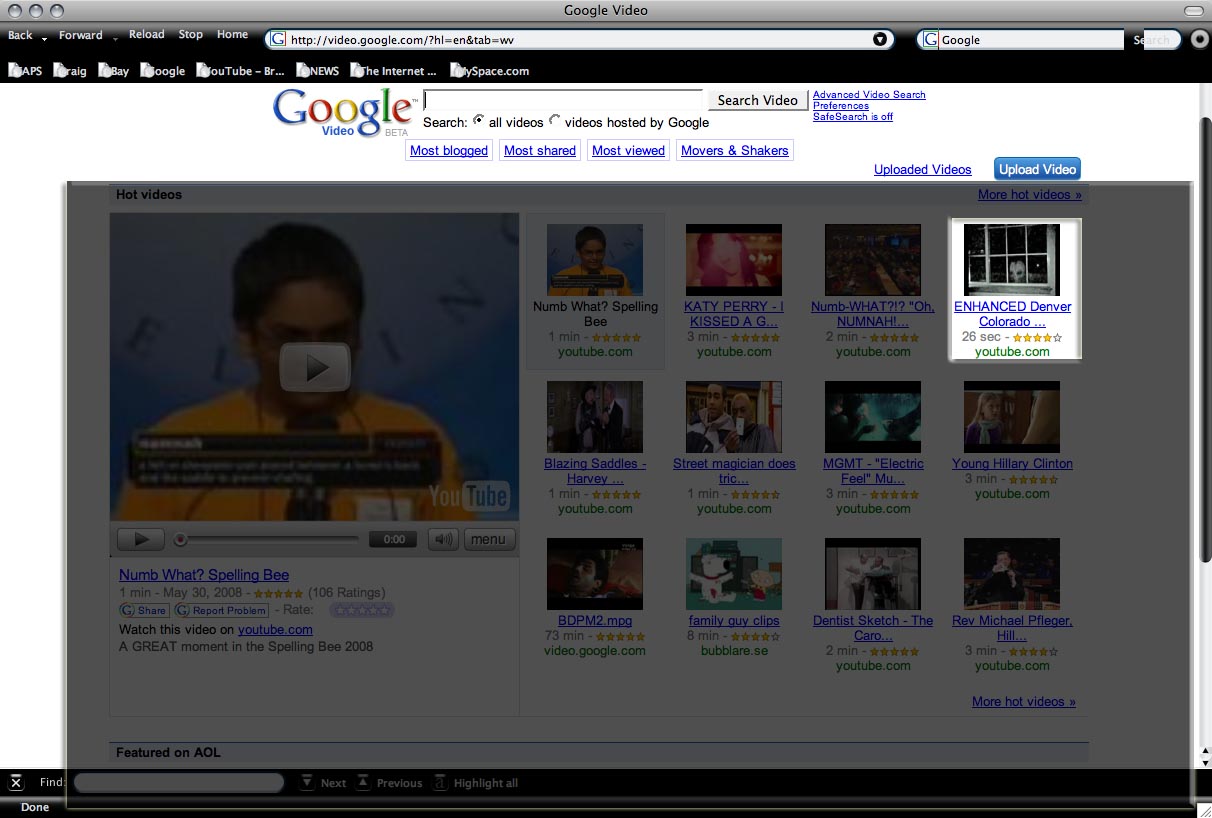Click the page's vertical scrollbar

[1203, 340]
